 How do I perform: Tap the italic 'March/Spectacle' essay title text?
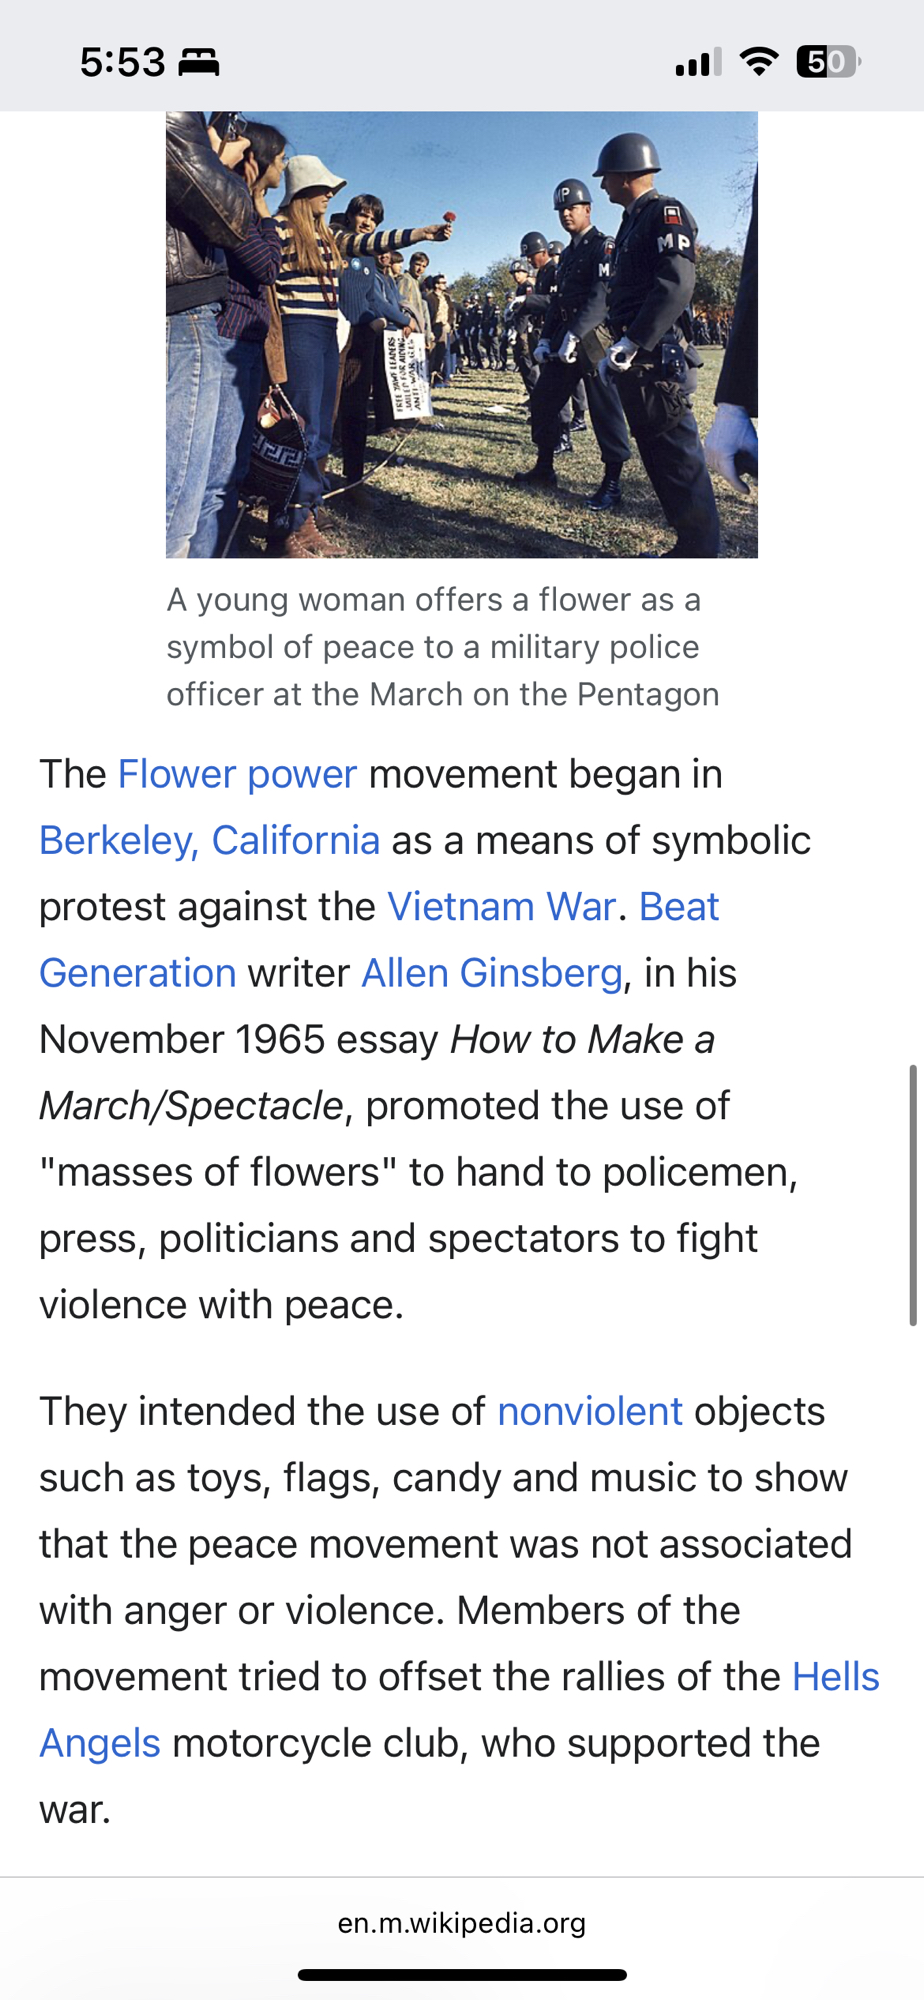[191, 1106]
